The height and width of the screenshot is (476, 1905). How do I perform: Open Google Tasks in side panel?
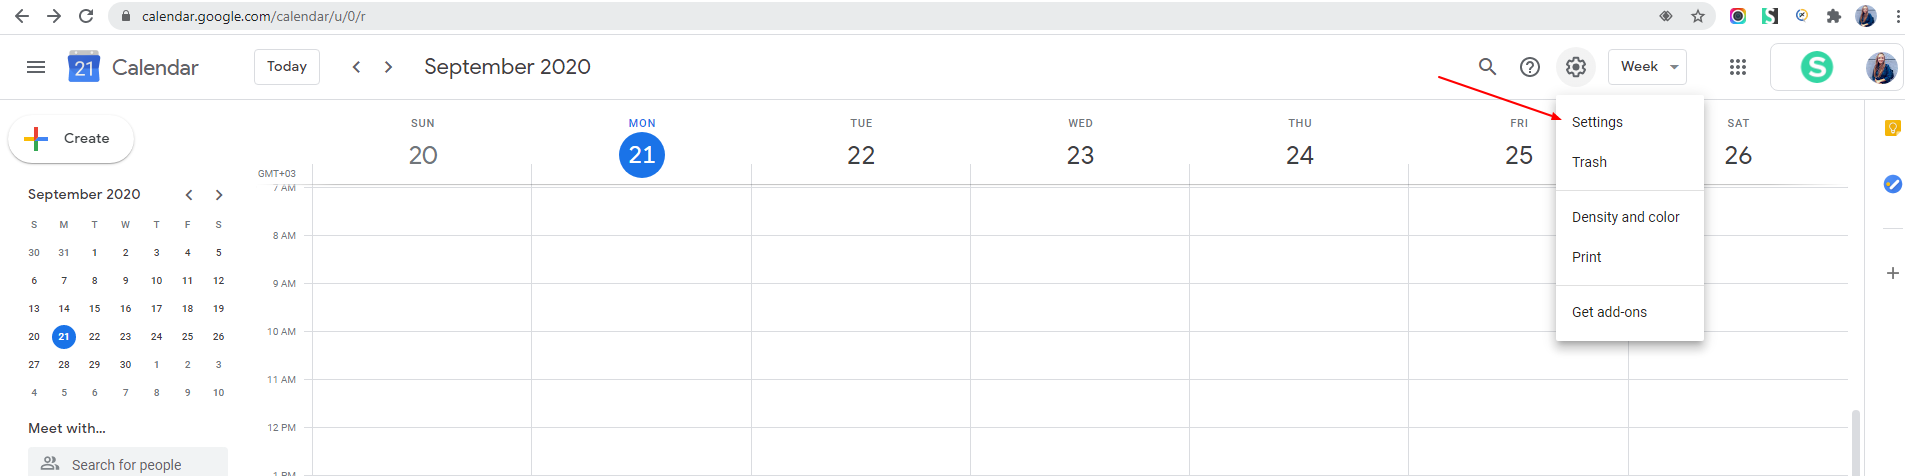click(1892, 184)
